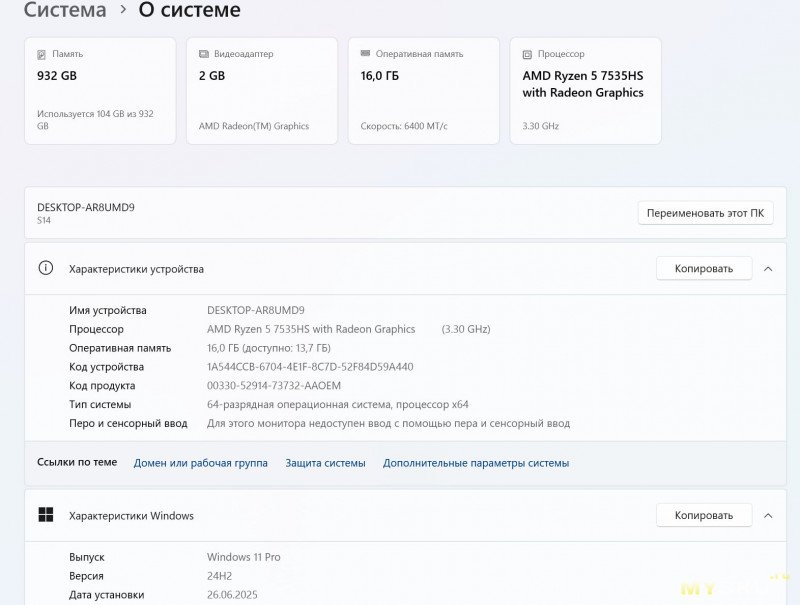Screen dimensions: 800x605
Task: Click the Процессор chip icon
Action: coord(527,54)
